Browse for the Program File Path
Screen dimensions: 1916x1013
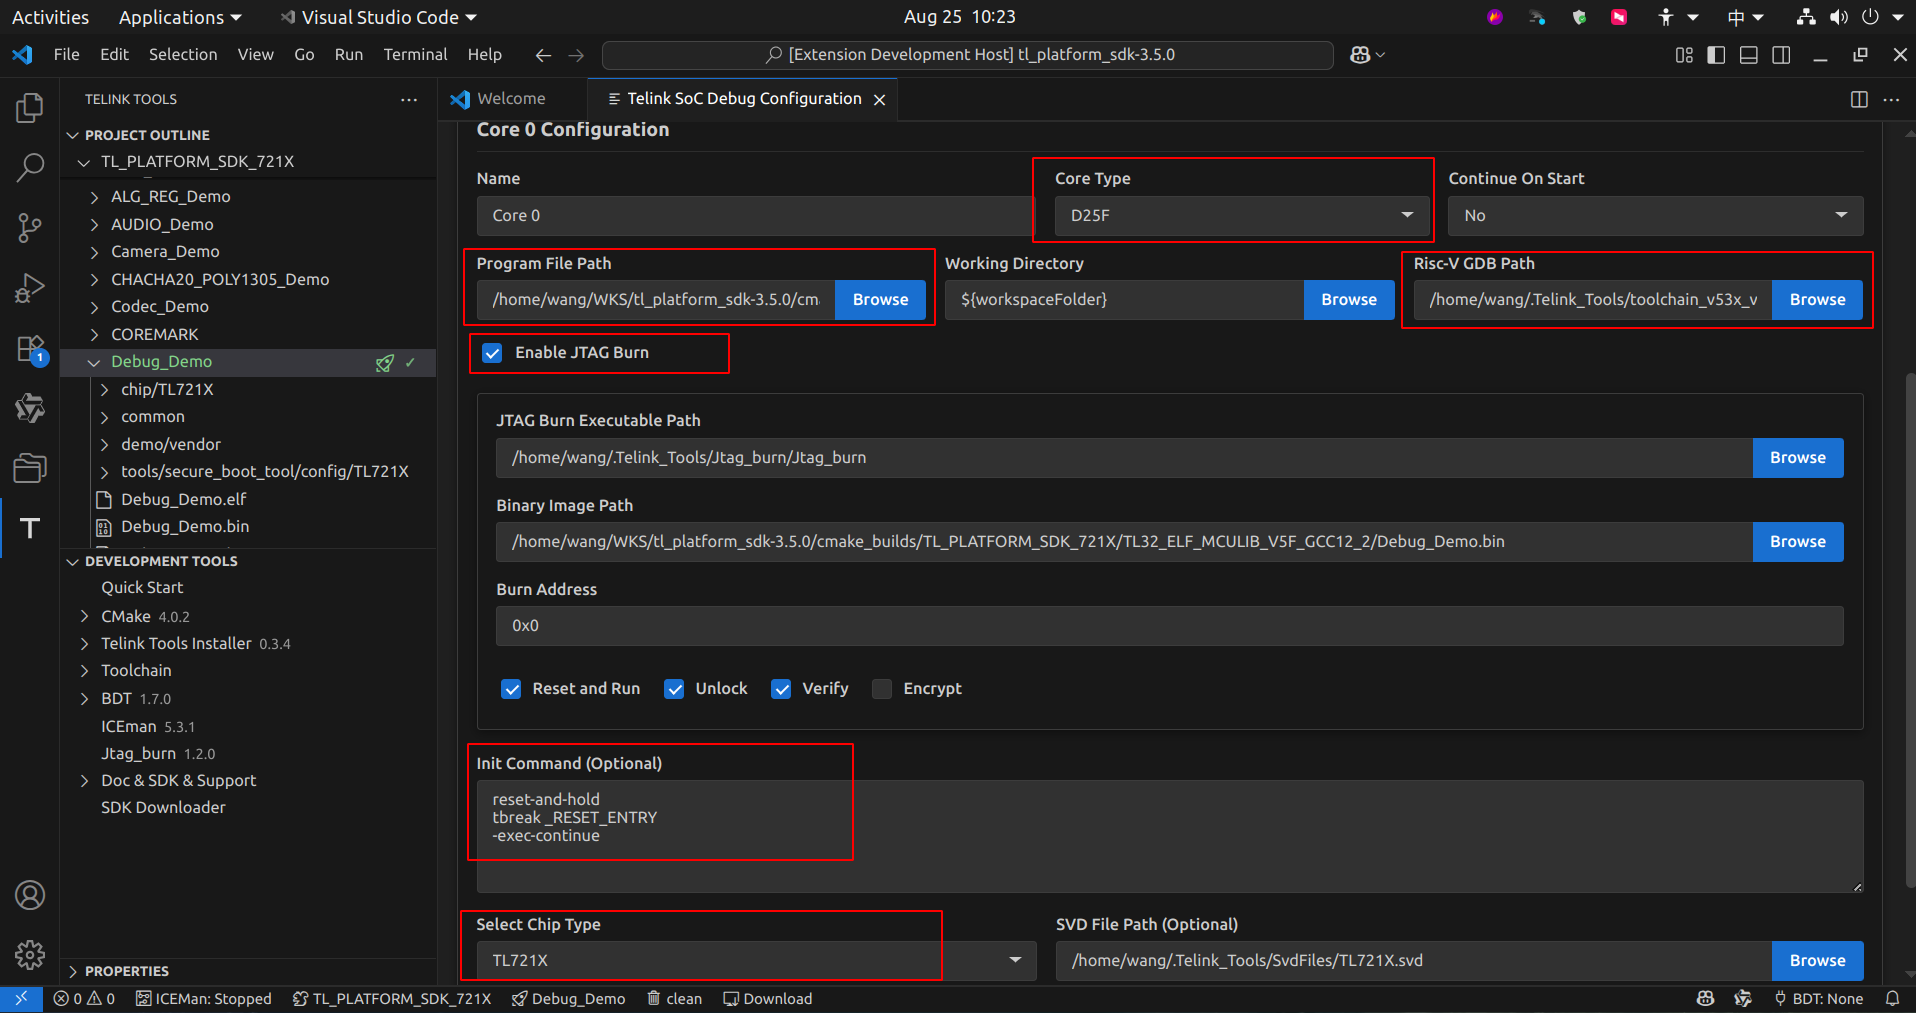click(x=879, y=299)
